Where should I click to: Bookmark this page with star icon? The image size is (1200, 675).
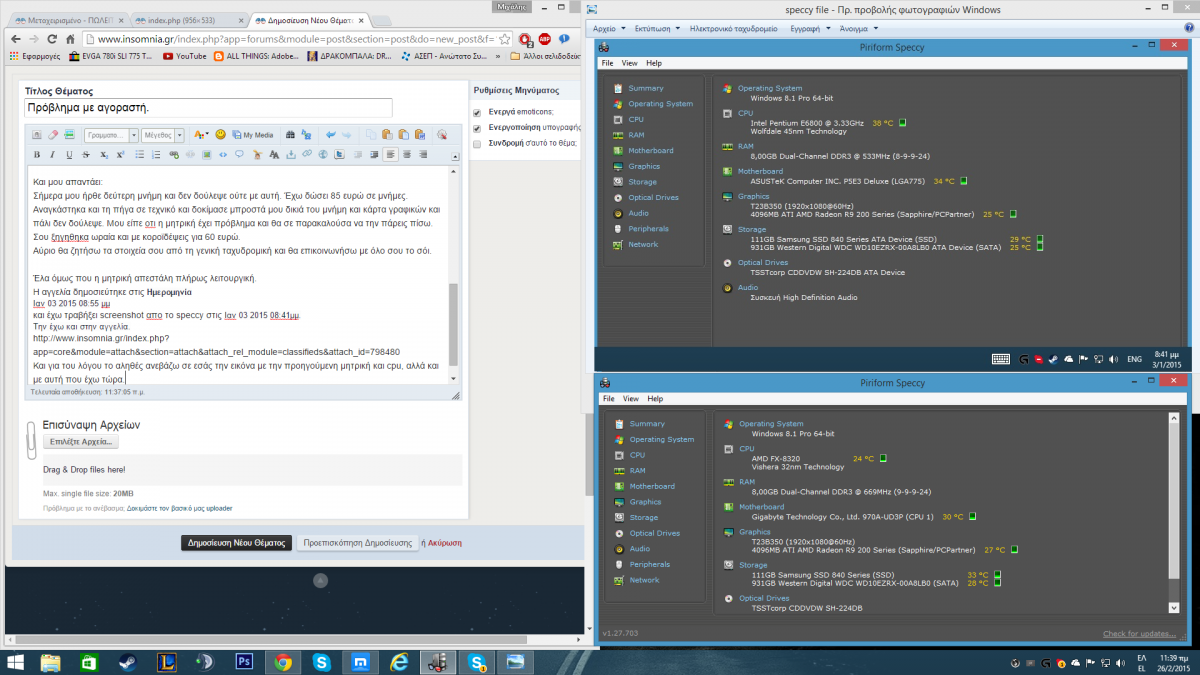click(506, 39)
